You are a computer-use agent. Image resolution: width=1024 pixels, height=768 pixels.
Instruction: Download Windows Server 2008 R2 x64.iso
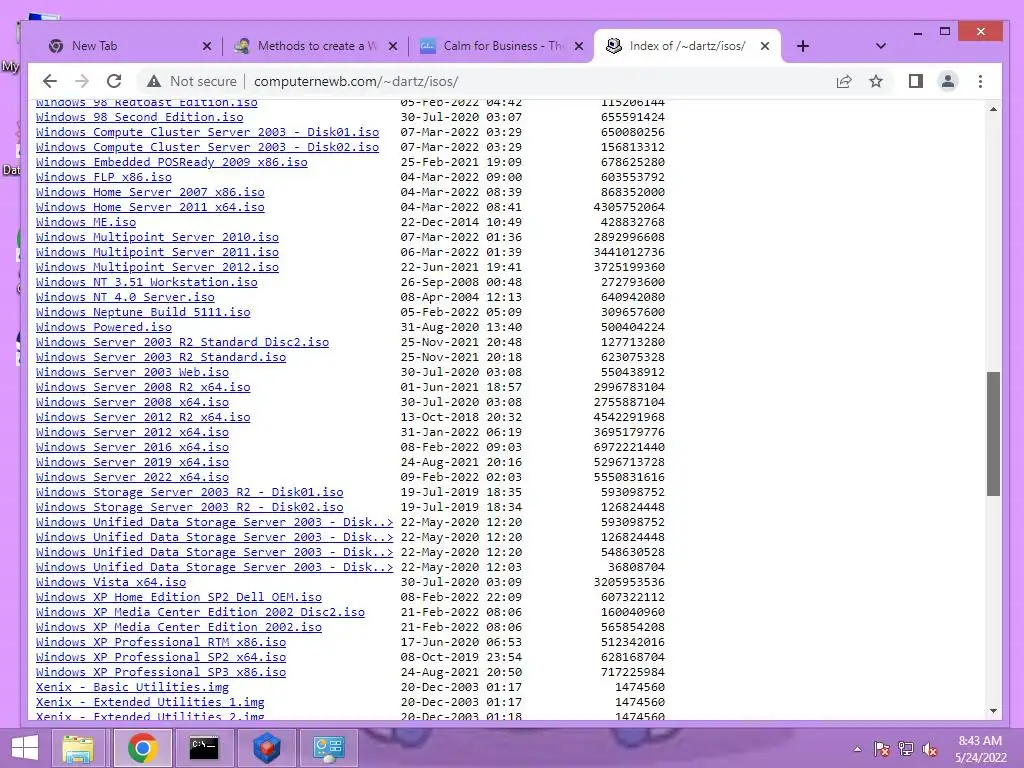pos(143,387)
